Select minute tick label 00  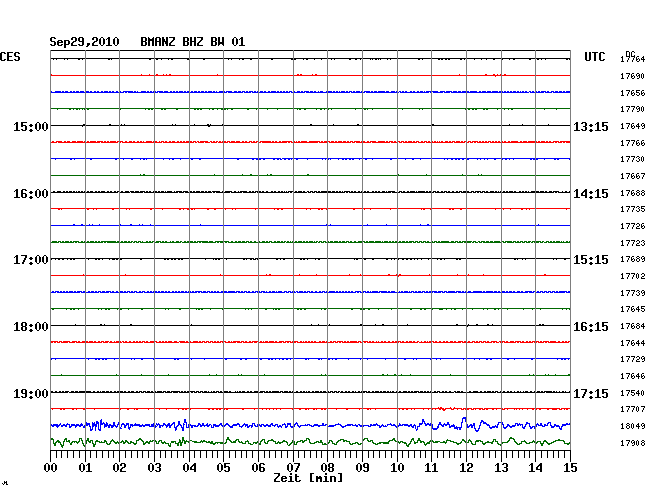[51, 467]
